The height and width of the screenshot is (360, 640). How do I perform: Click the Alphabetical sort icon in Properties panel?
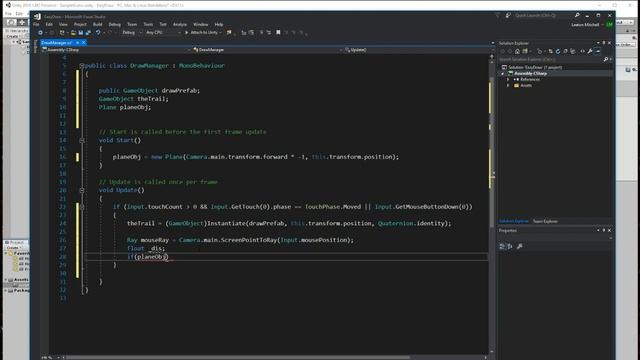point(510,247)
